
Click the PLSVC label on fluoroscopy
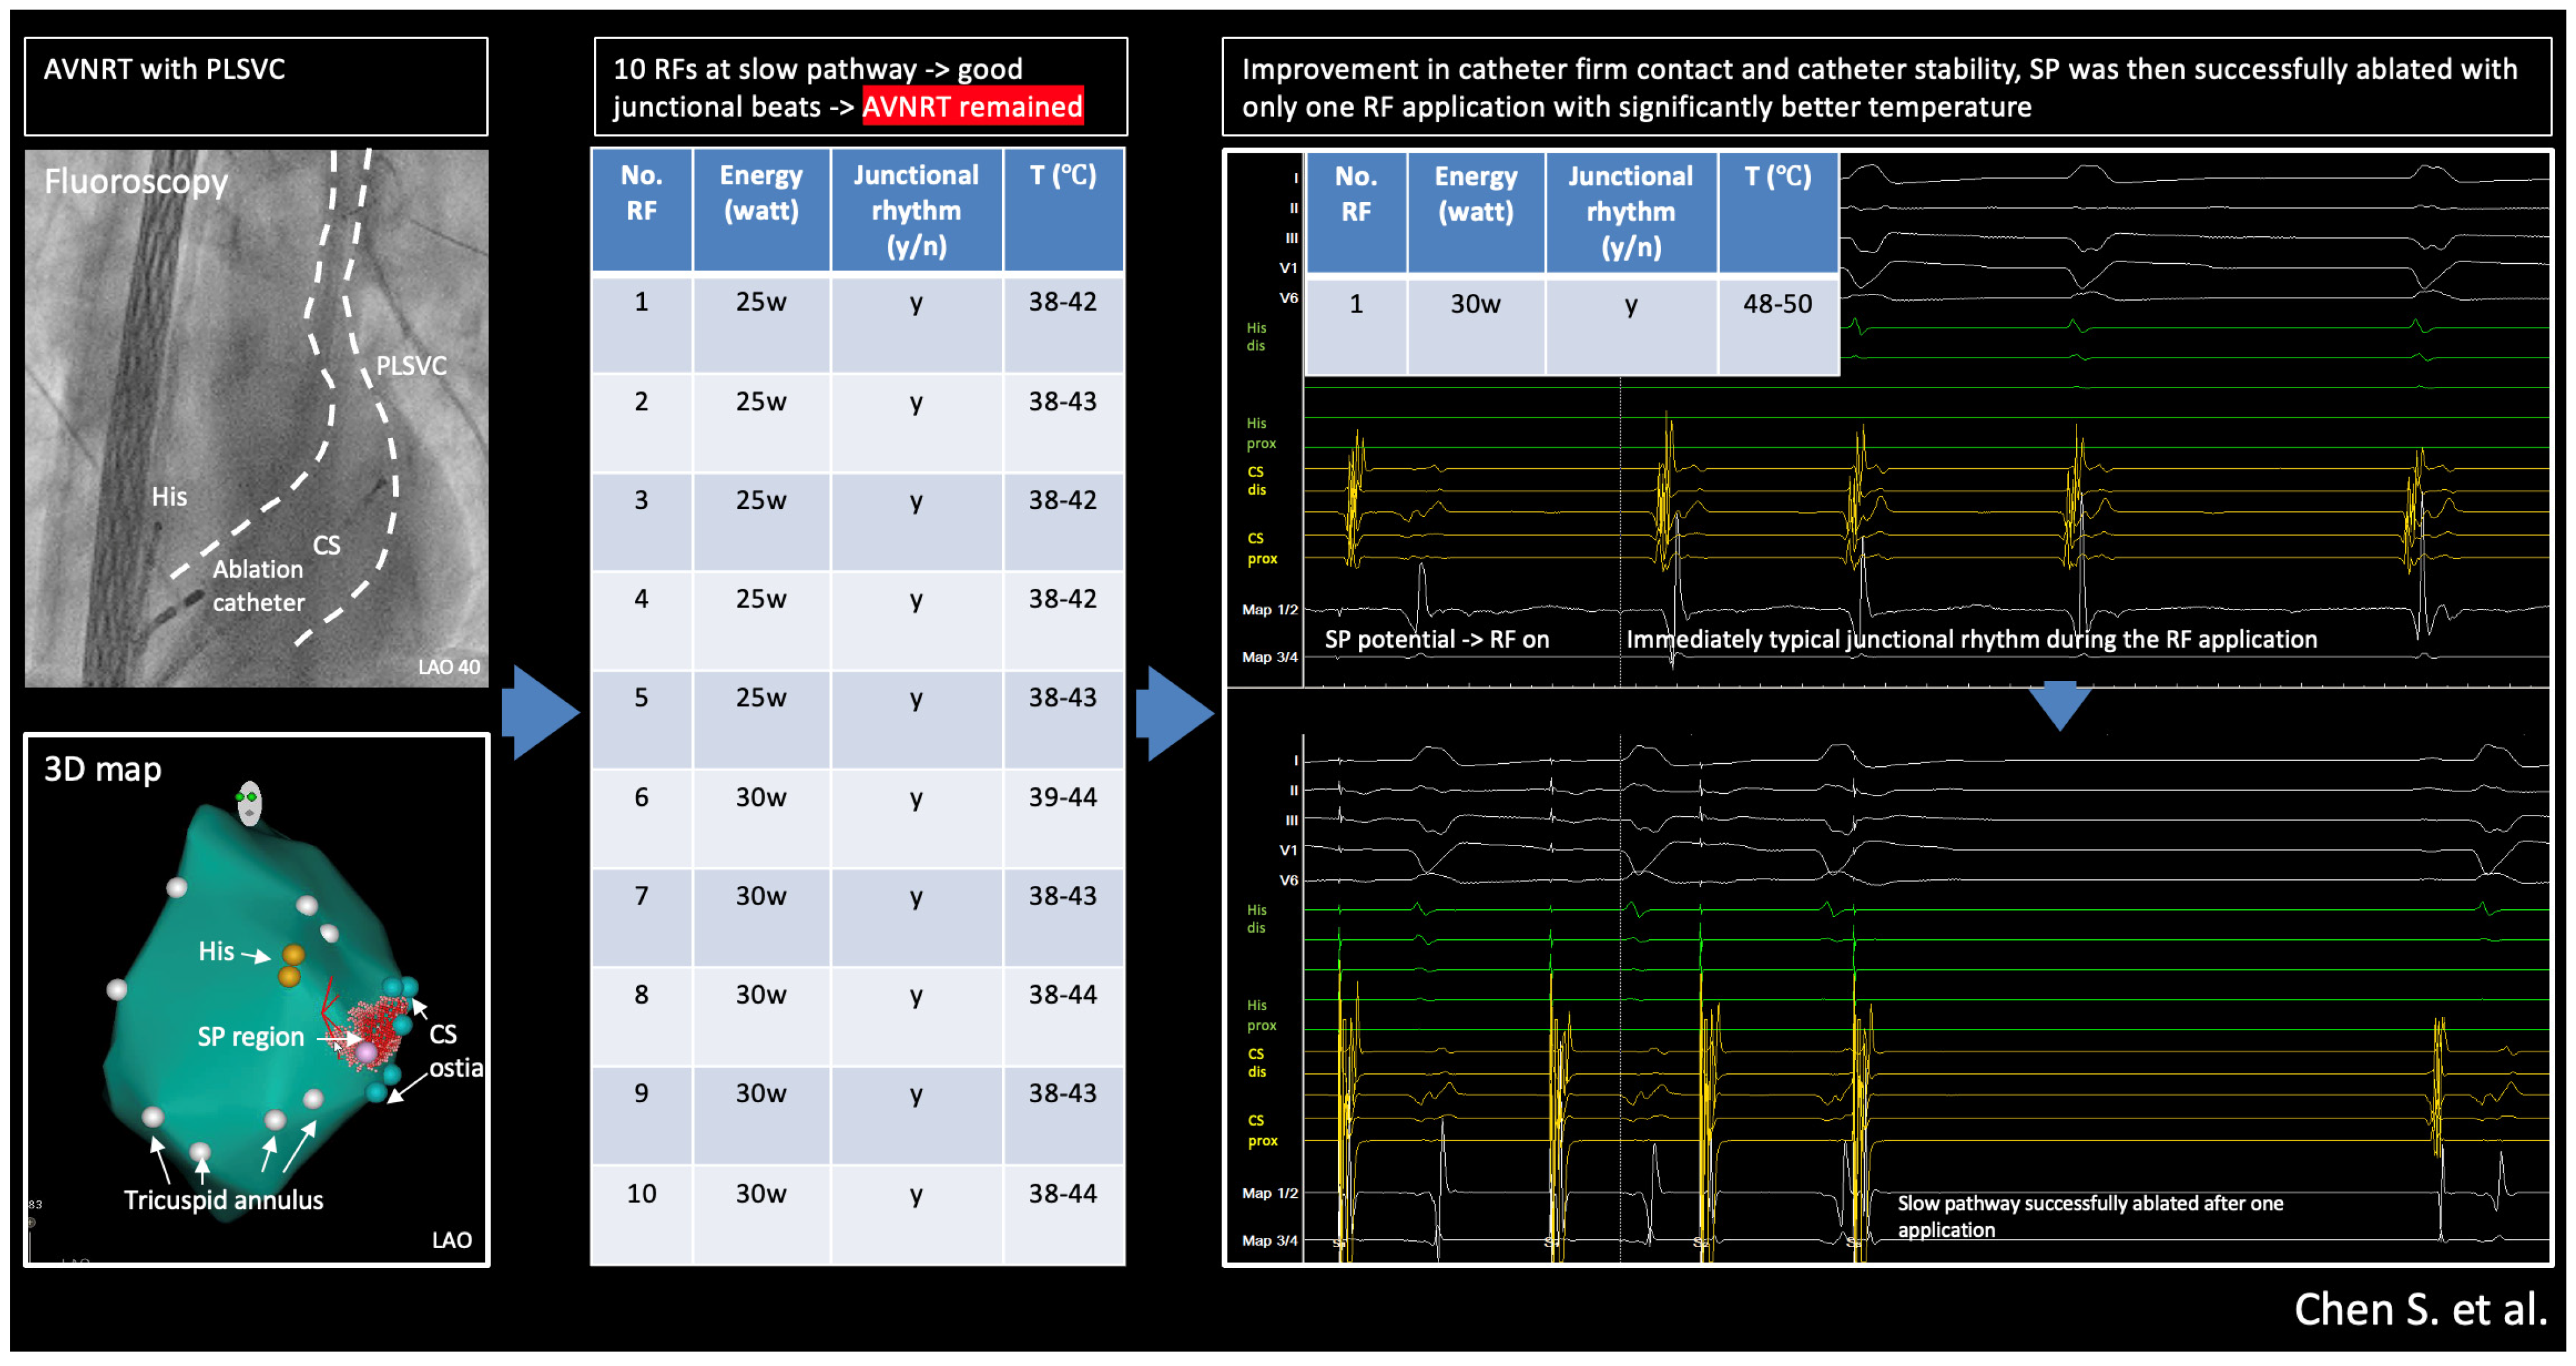[x=411, y=366]
